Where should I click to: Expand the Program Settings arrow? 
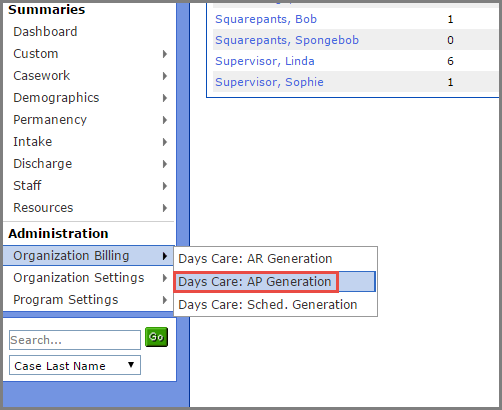pyautogui.click(x=165, y=300)
